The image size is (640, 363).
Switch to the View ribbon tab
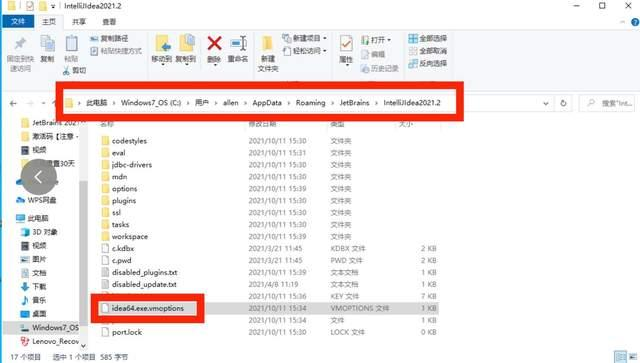pos(109,22)
